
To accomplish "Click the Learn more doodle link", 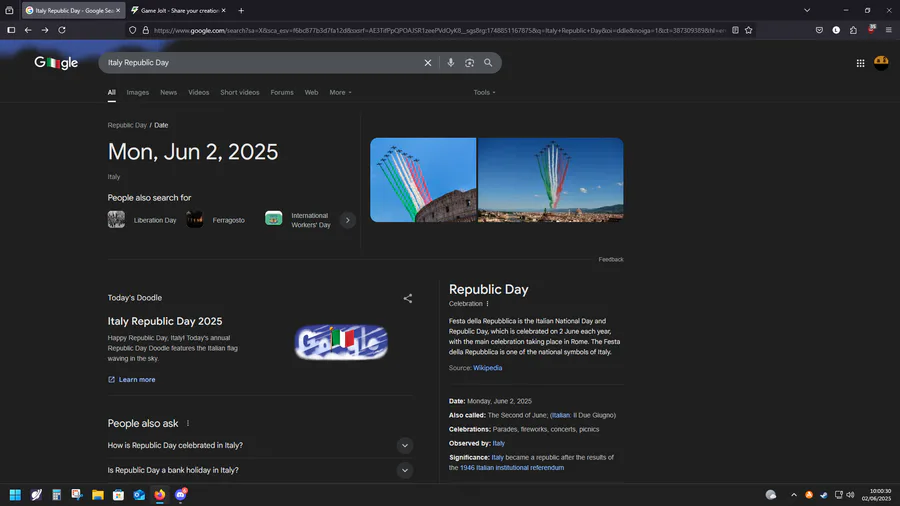I will (x=131, y=379).
